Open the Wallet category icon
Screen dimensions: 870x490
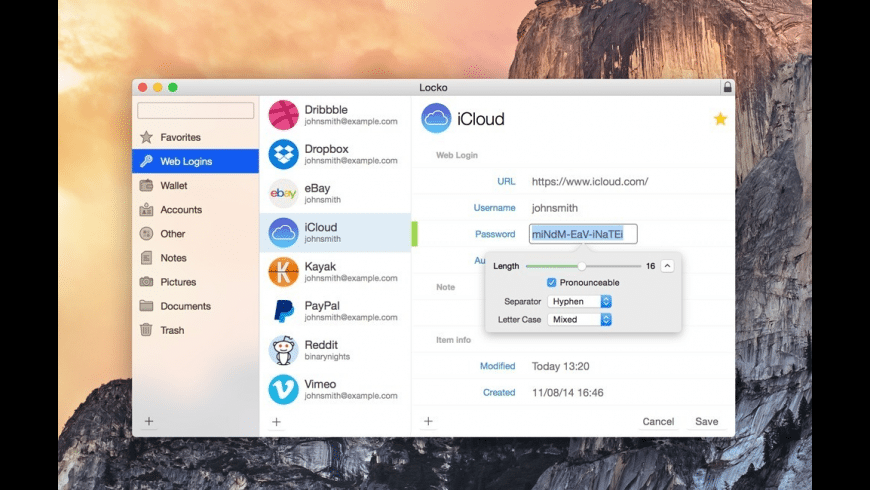[146, 185]
